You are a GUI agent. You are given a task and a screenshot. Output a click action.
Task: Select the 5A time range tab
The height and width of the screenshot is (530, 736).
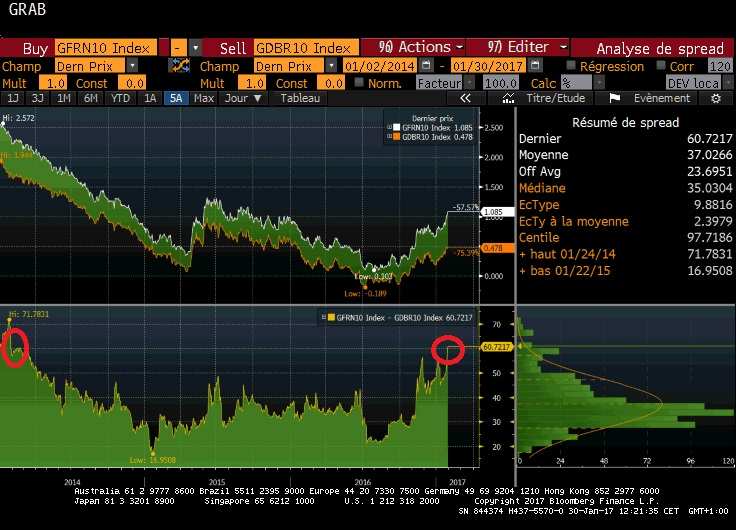click(176, 99)
